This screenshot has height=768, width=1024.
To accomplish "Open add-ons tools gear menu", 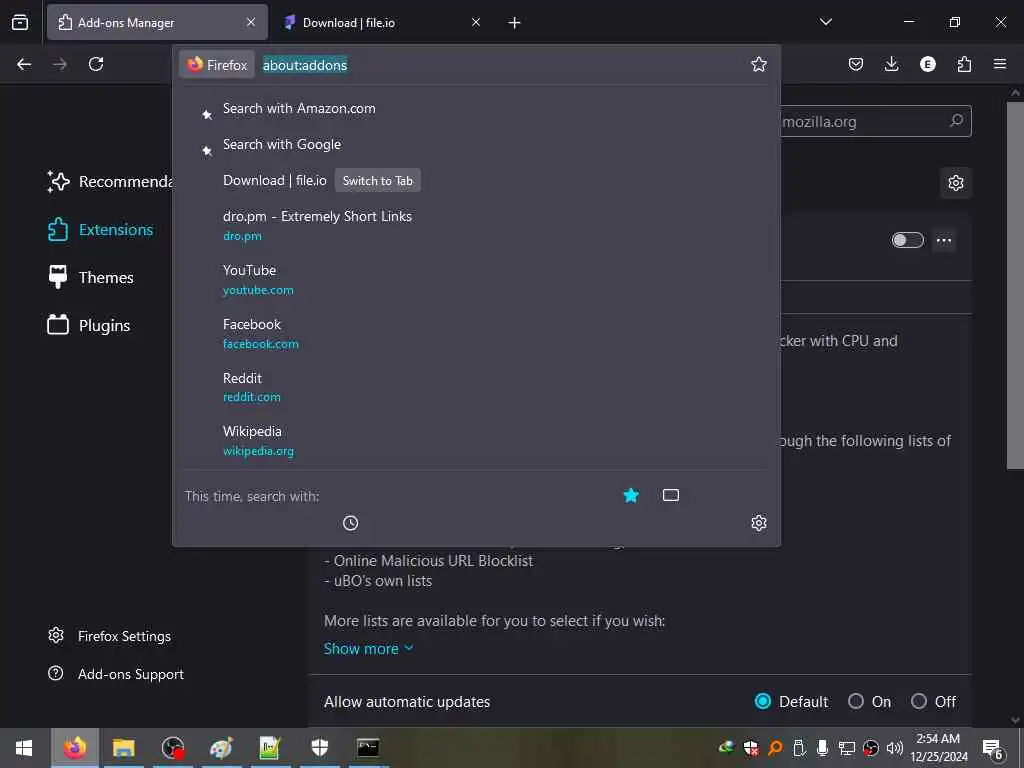I will 955,183.
